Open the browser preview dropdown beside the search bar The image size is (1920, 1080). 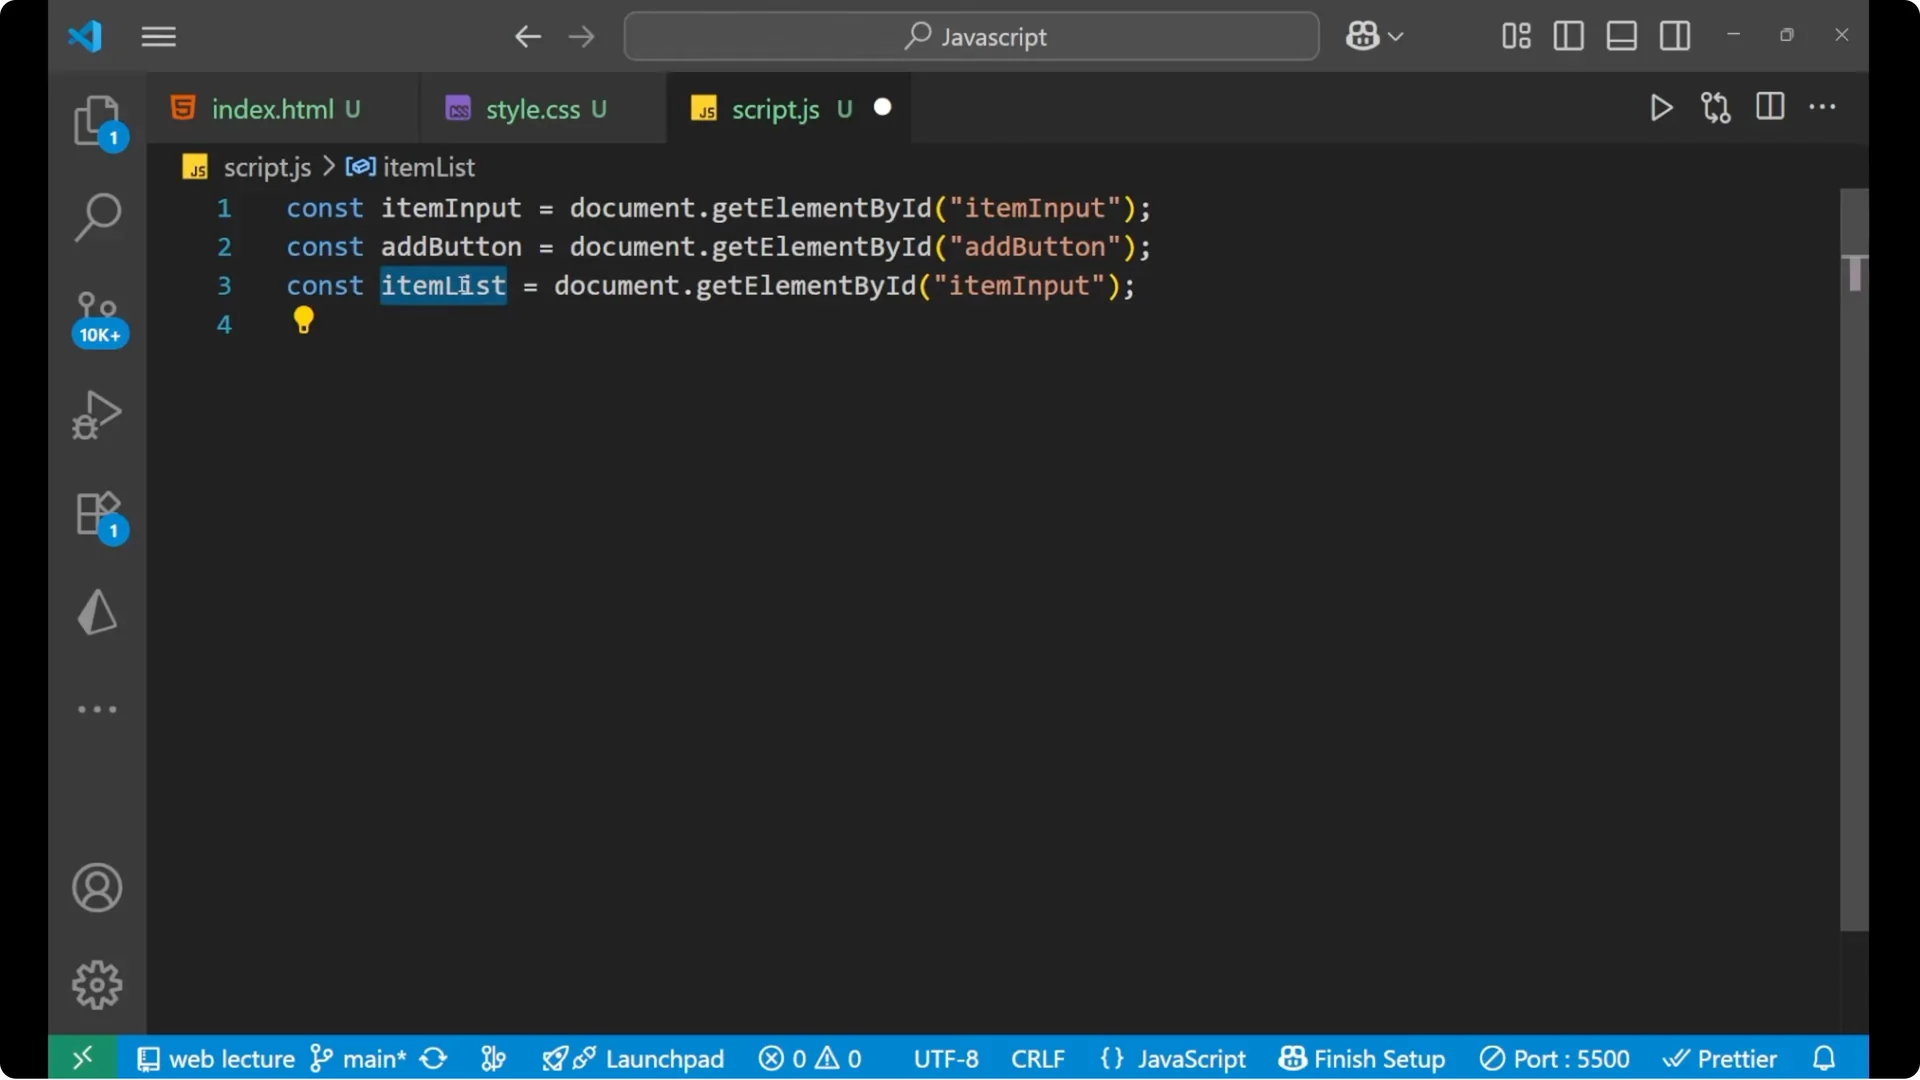click(x=1374, y=36)
